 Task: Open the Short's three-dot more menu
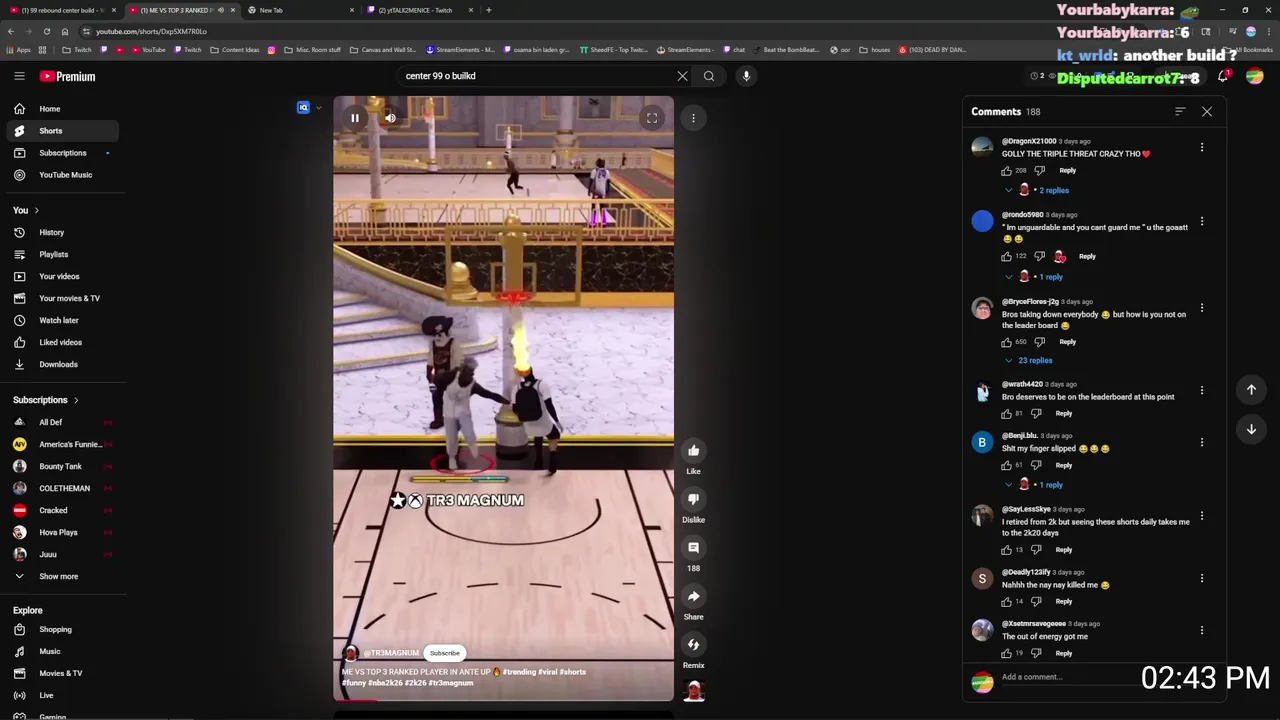click(693, 118)
